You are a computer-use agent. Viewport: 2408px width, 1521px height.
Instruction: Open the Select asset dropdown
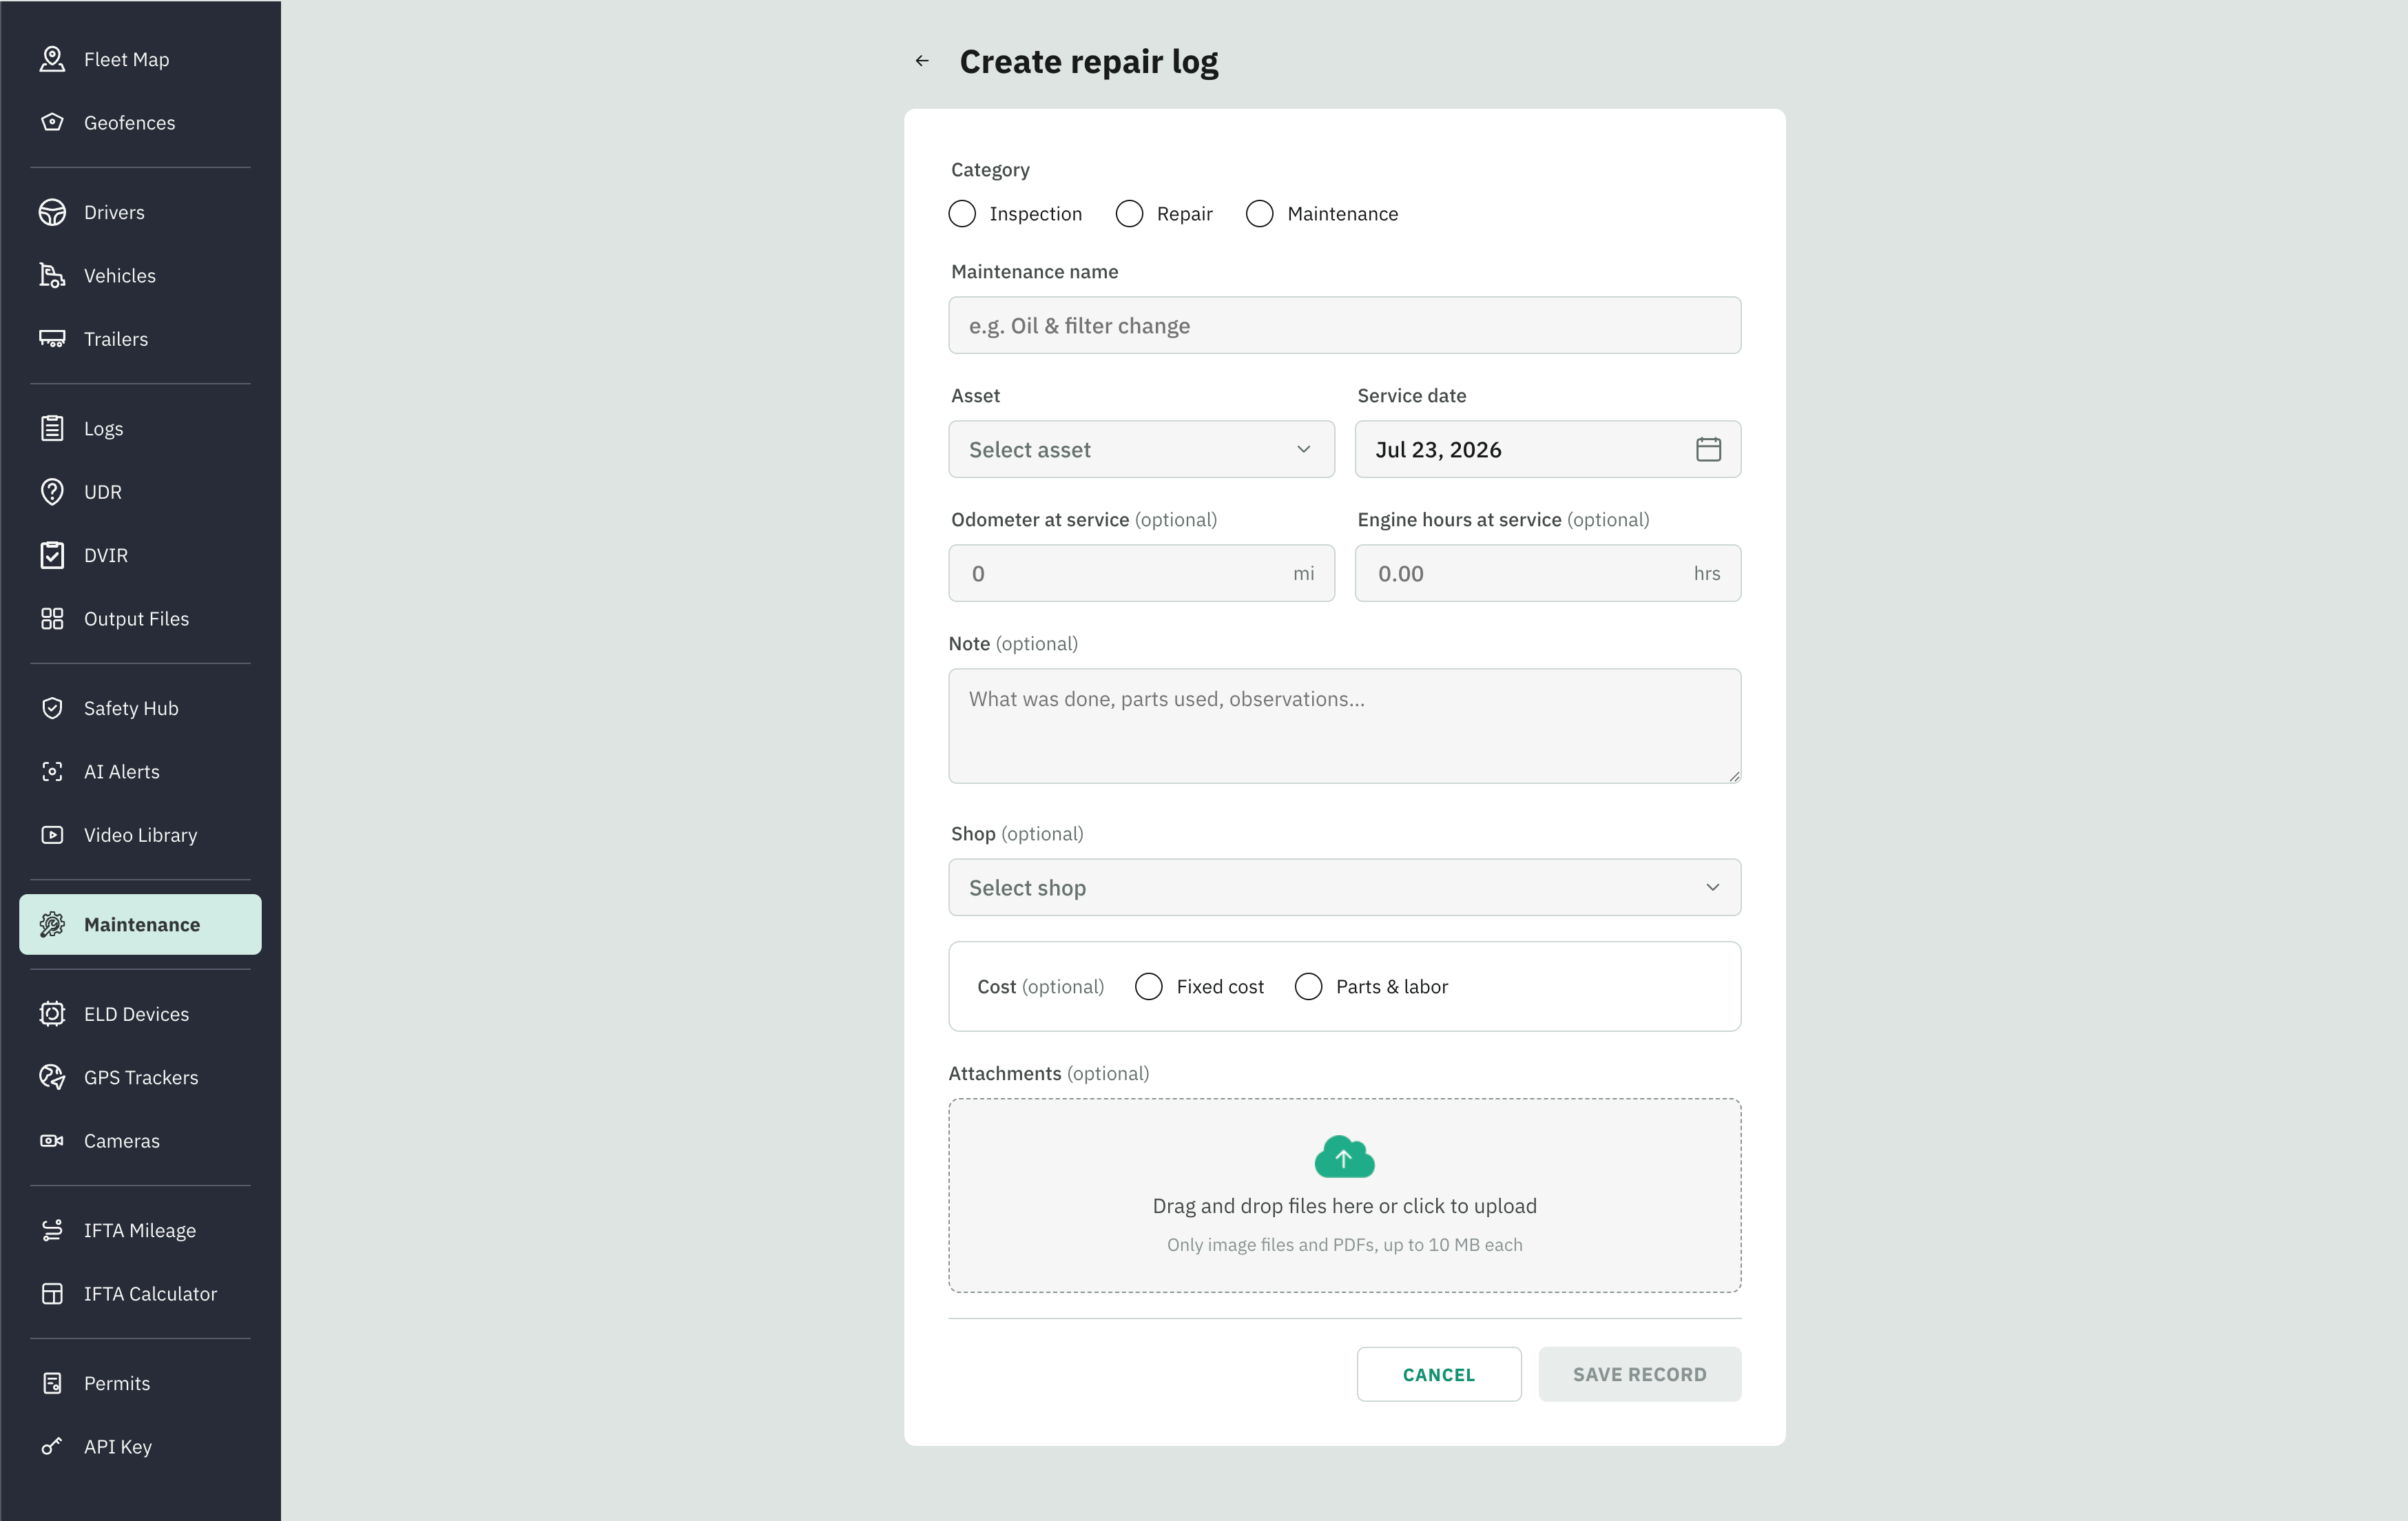click(1141, 449)
